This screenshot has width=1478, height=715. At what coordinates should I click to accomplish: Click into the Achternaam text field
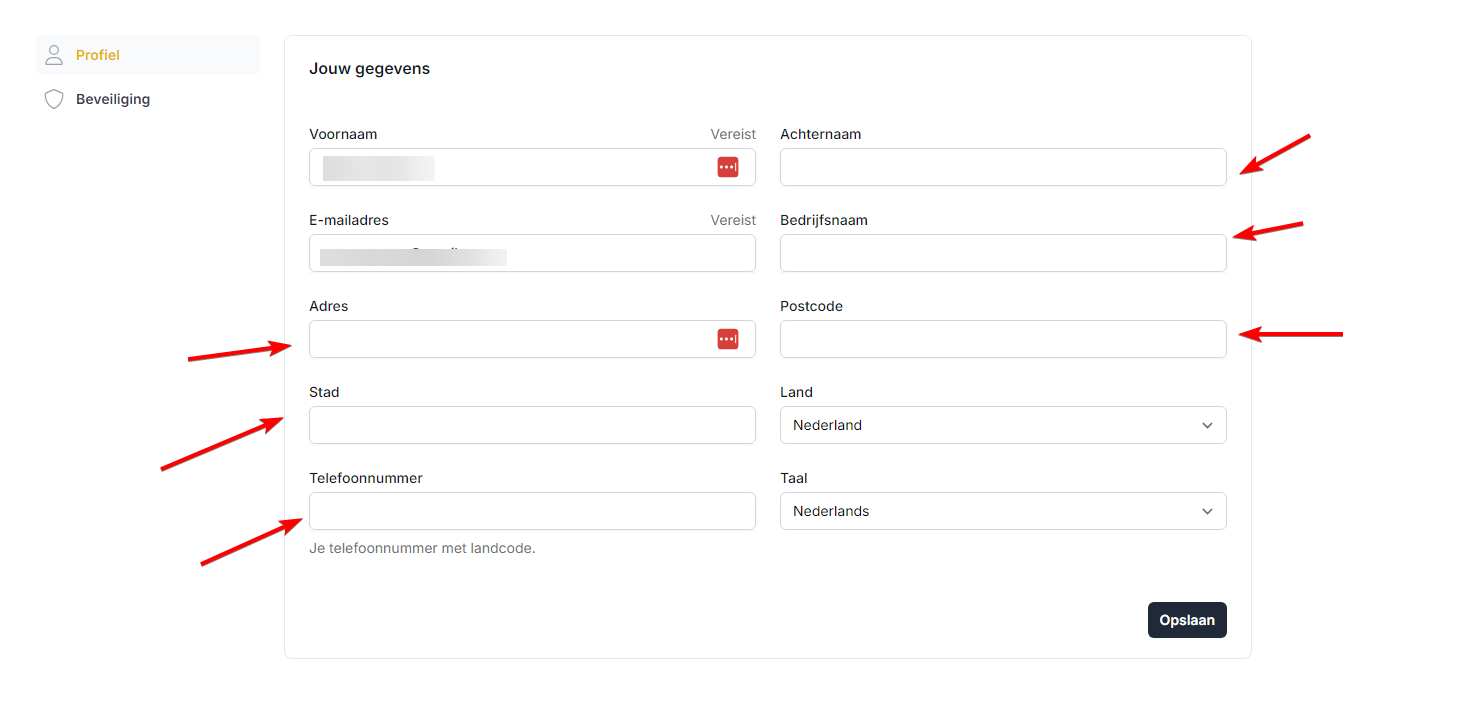click(x=1002, y=167)
